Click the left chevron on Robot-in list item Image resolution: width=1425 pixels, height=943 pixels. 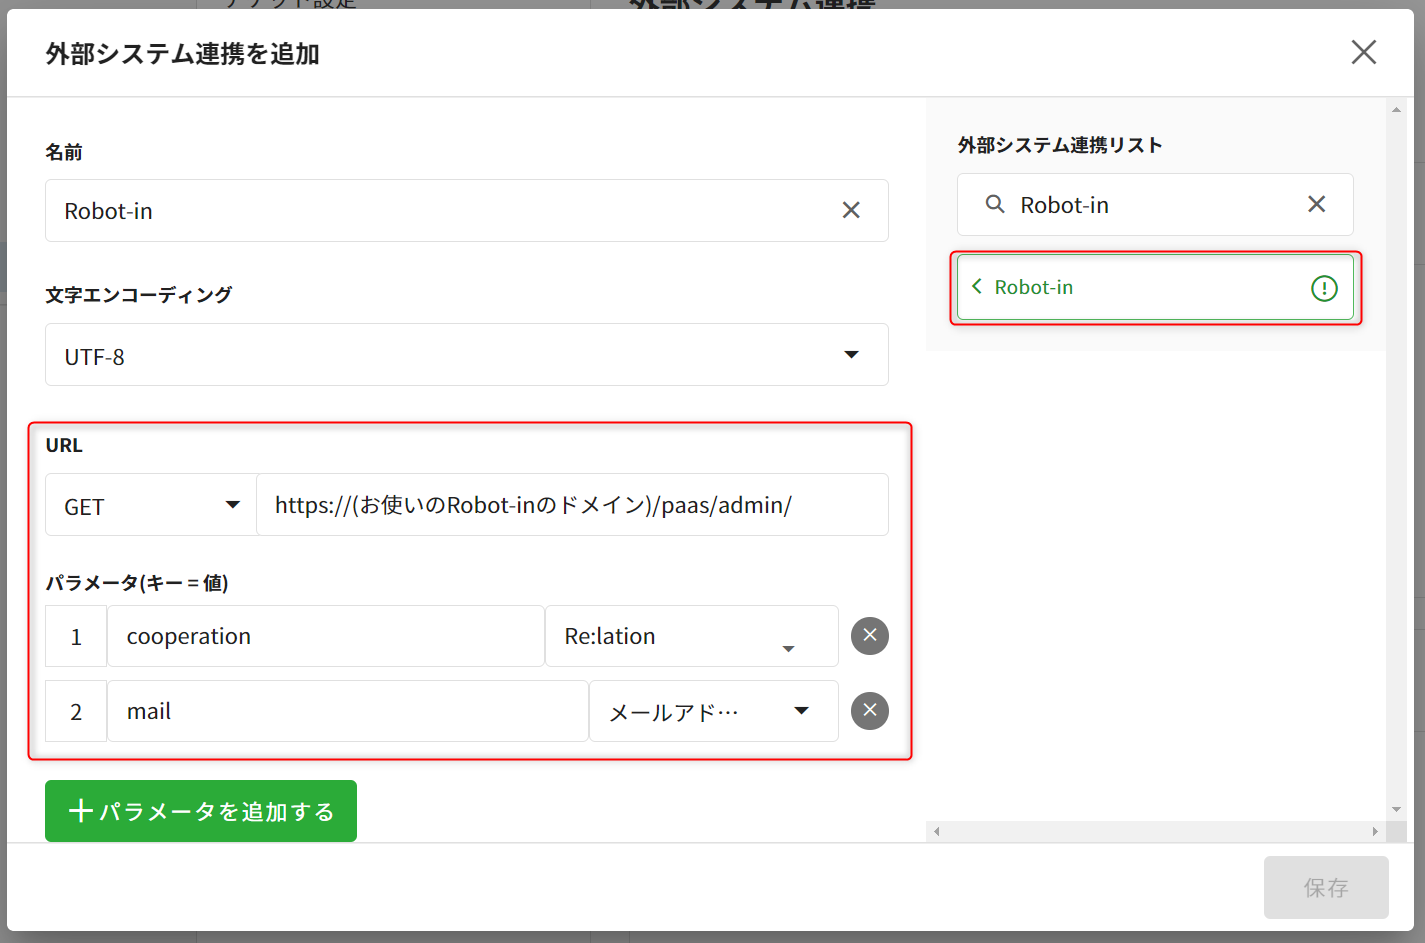[x=977, y=287]
